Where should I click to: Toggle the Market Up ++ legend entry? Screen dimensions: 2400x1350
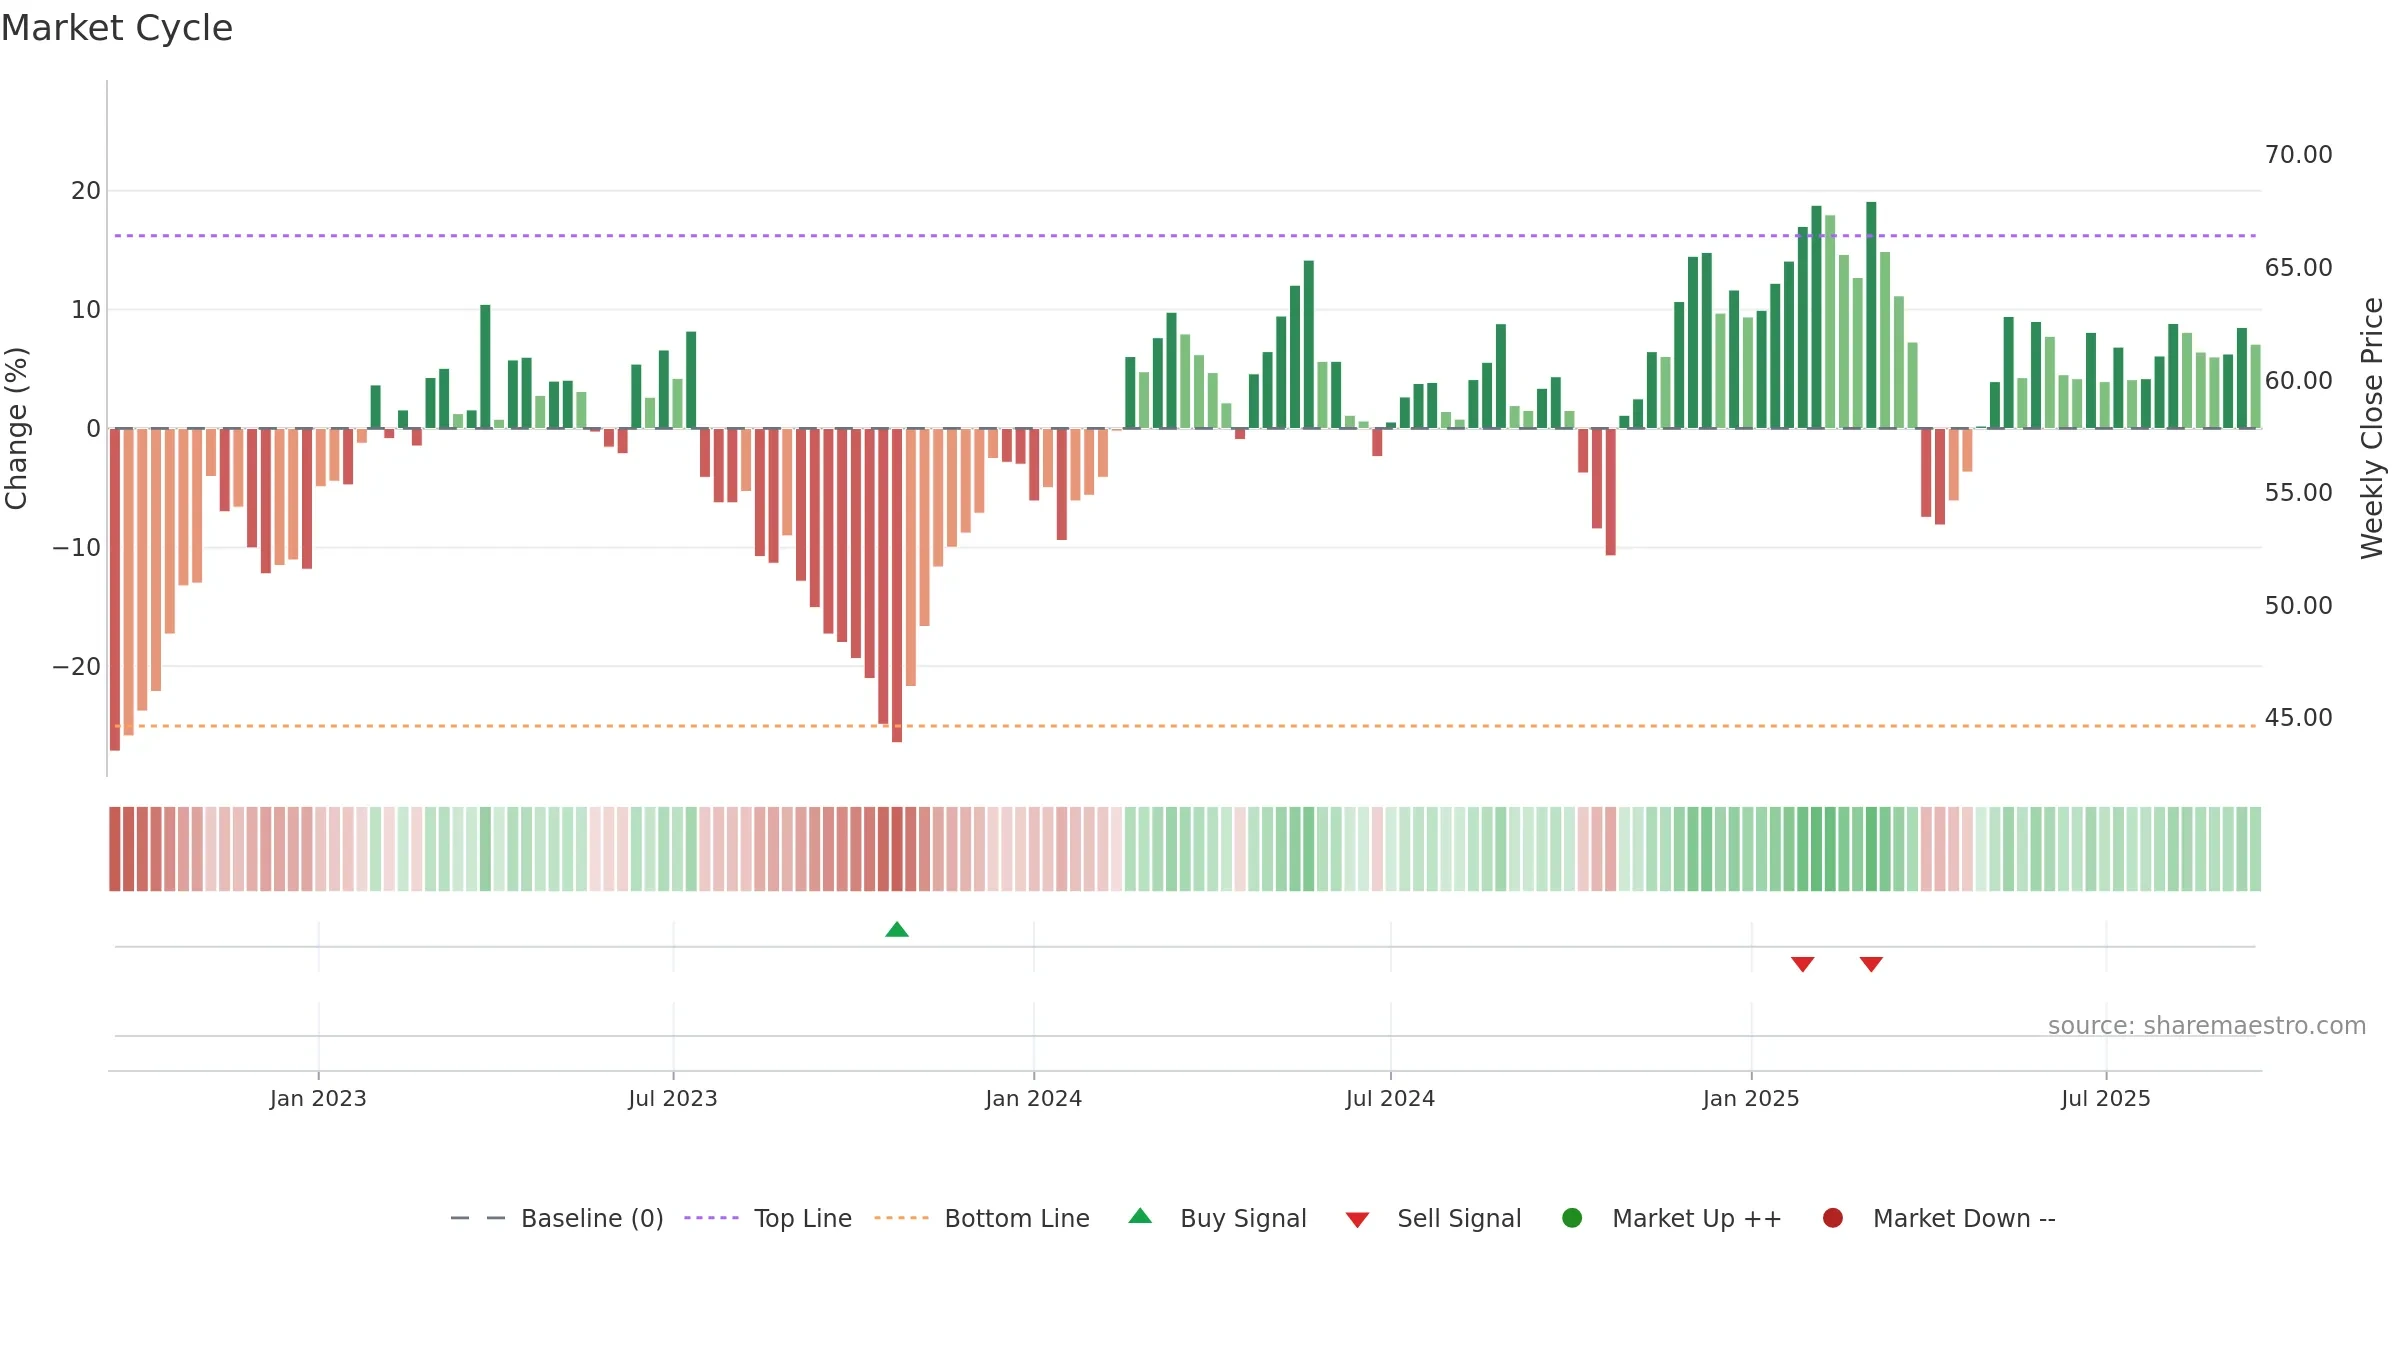(x=1671, y=1218)
